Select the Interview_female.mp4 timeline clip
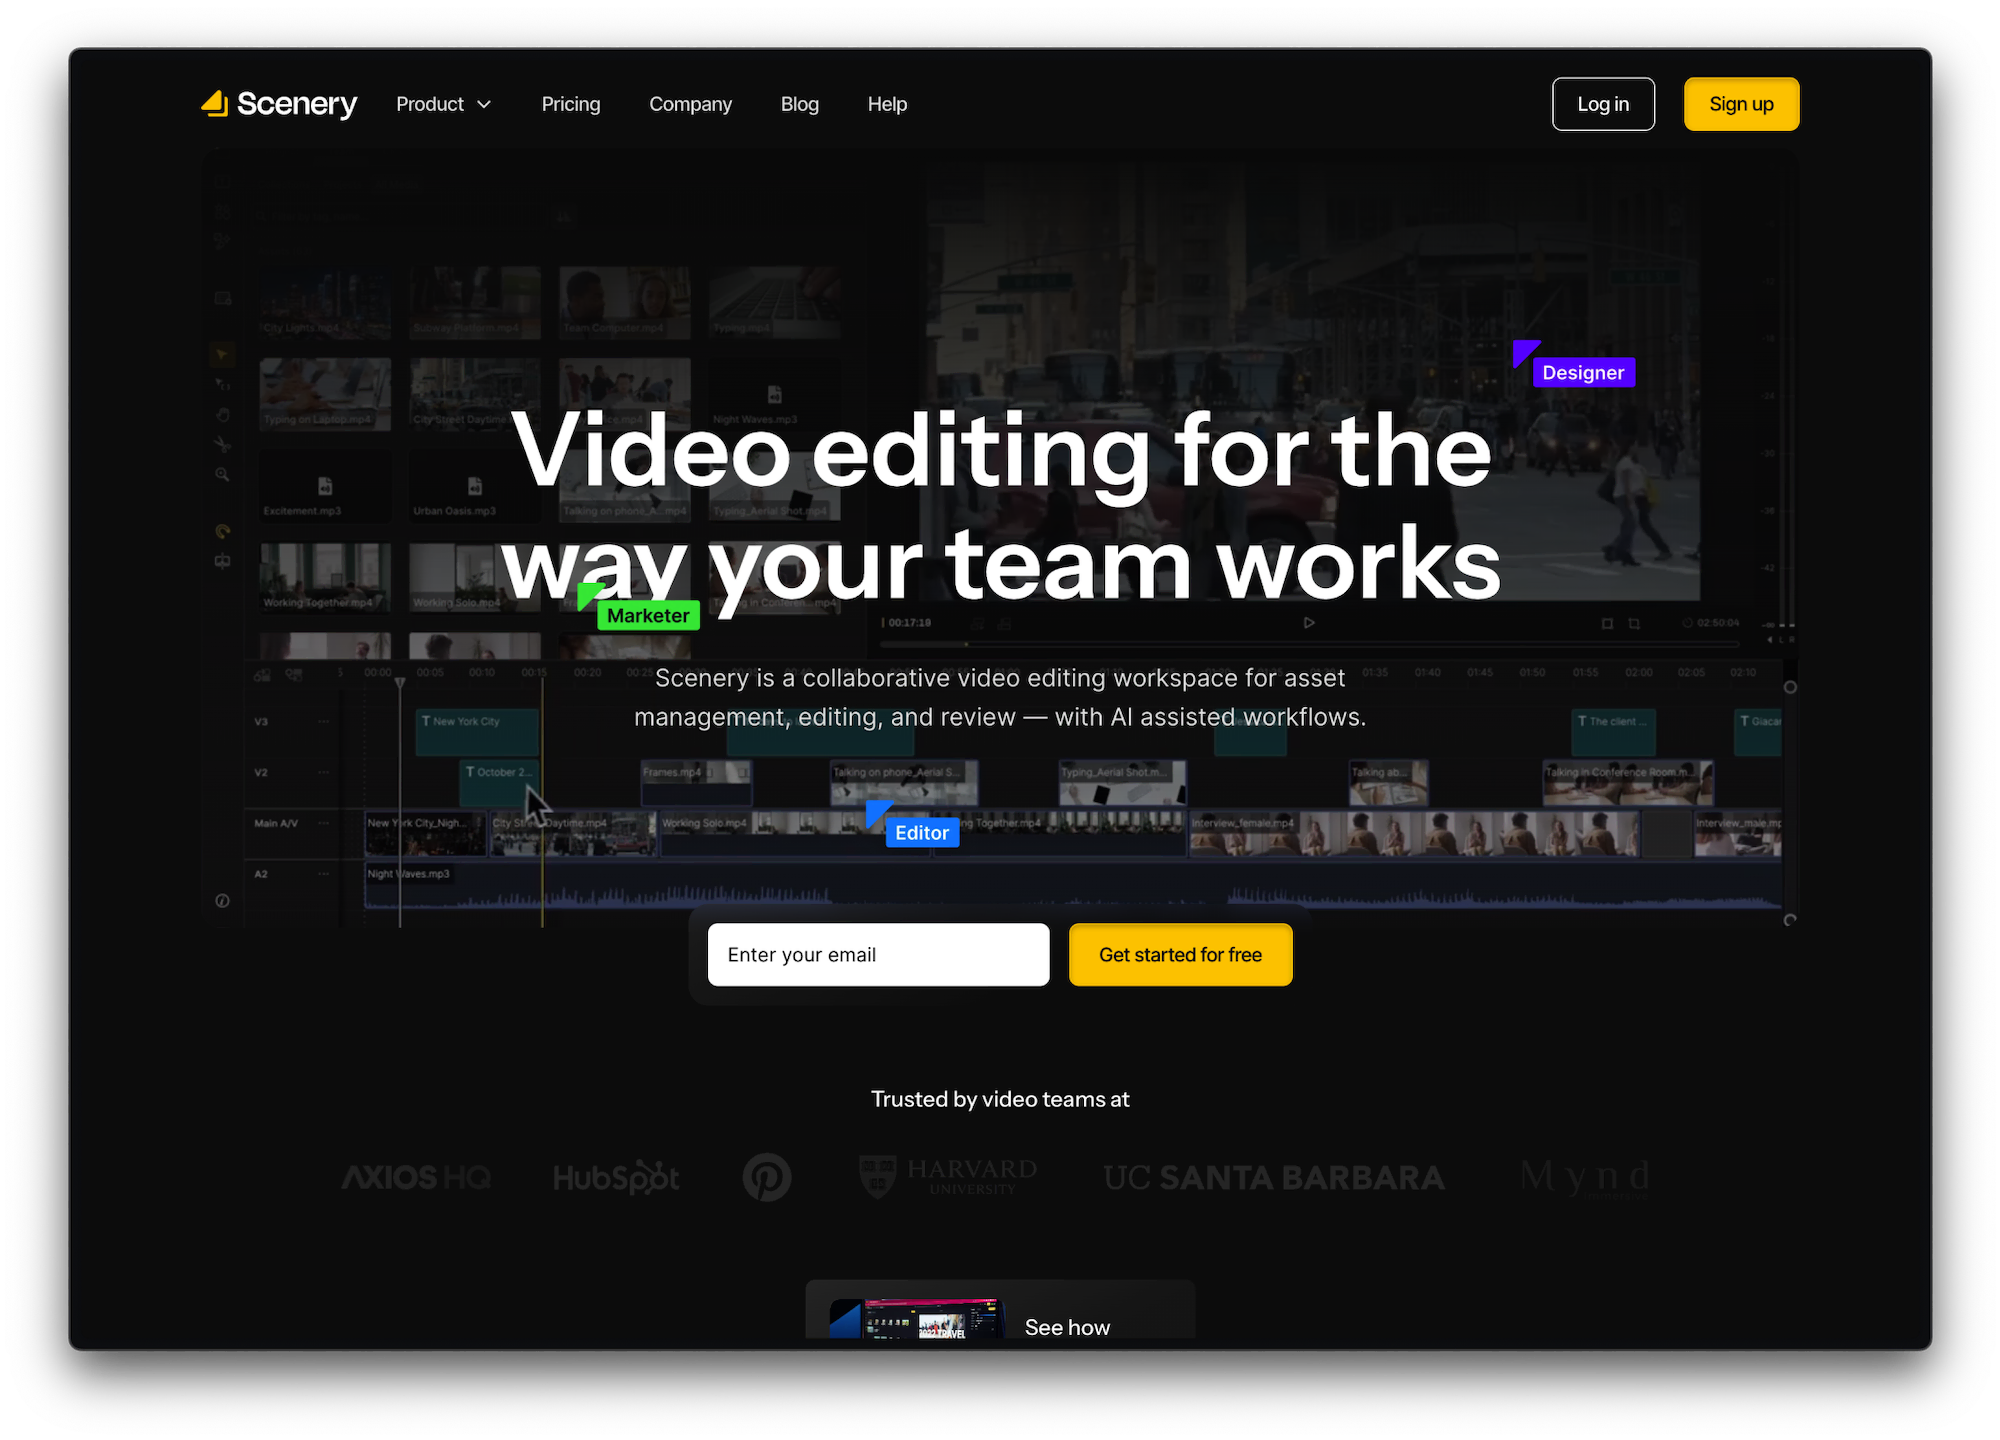This screenshot has height=1440, width=2000. pyautogui.click(x=1414, y=834)
